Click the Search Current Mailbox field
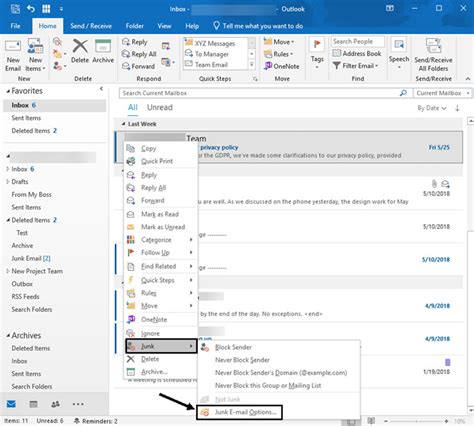Viewport: 474px width, 426px height. pyautogui.click(x=259, y=93)
